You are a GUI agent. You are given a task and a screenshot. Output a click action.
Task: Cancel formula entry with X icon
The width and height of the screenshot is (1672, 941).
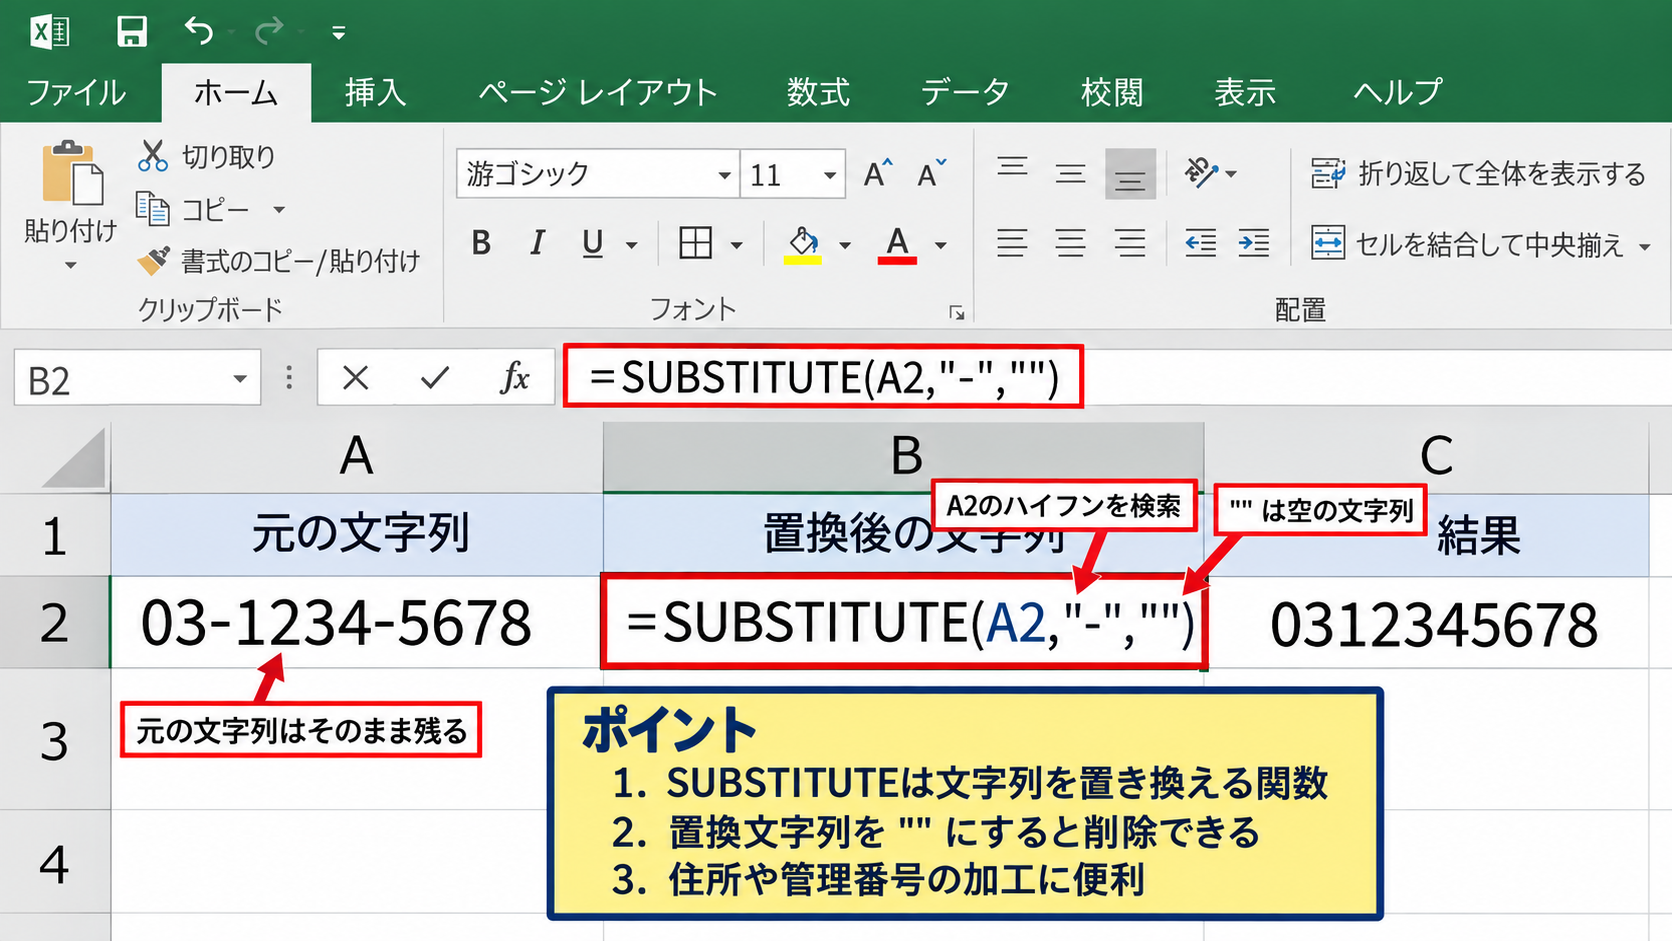pos(355,378)
